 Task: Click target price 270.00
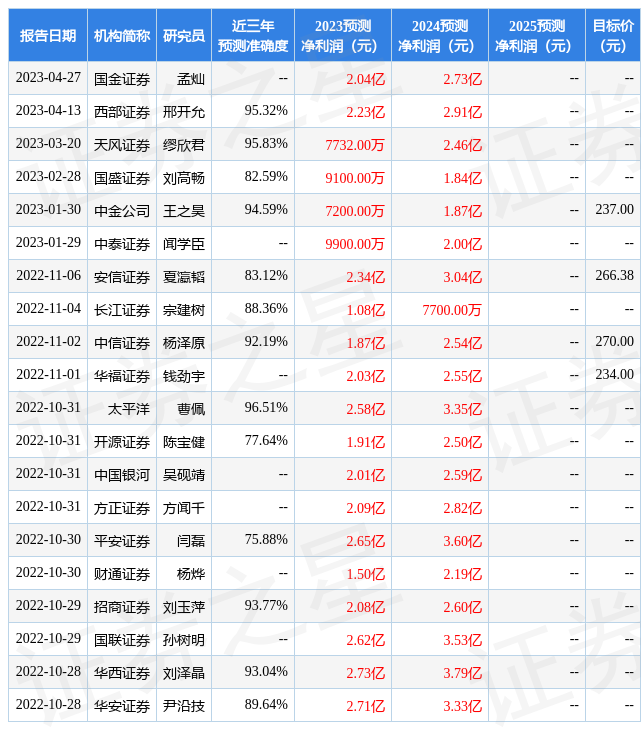pos(614,342)
